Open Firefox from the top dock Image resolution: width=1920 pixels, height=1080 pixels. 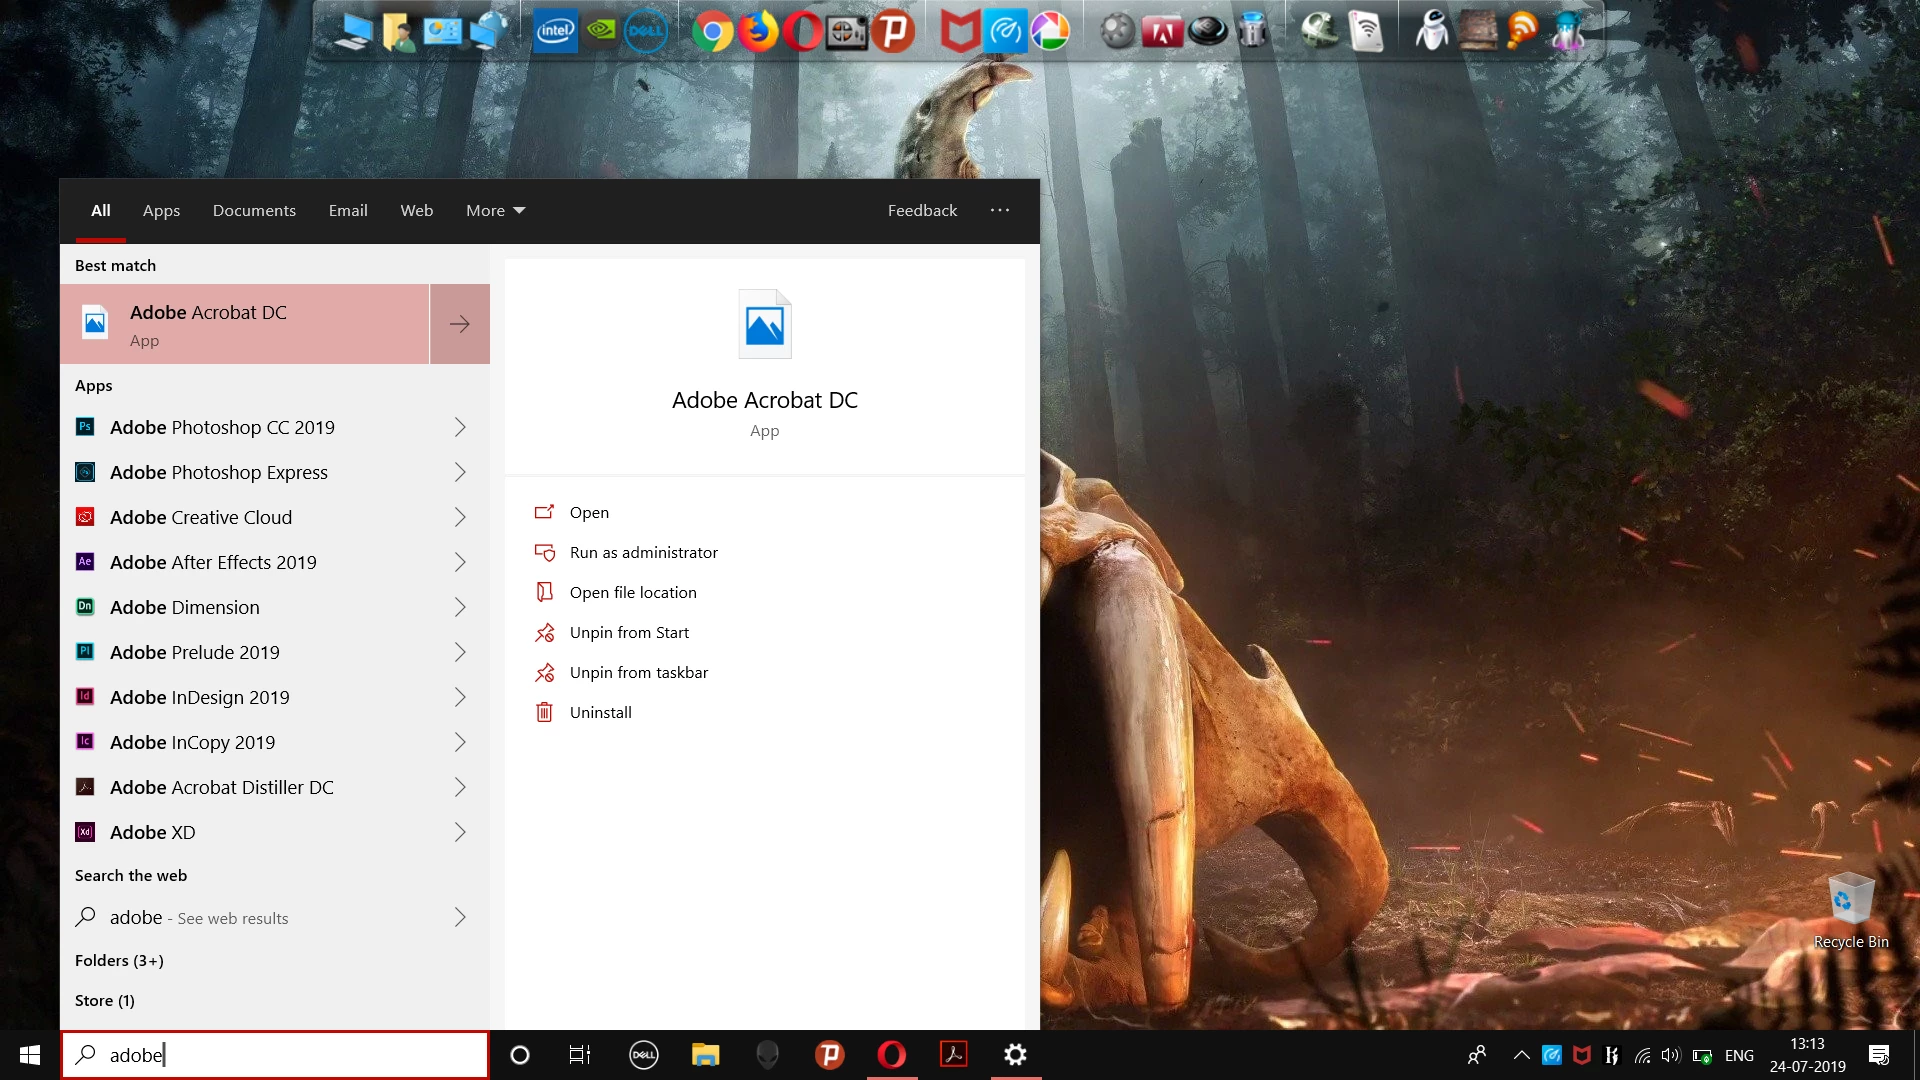pos(758,32)
